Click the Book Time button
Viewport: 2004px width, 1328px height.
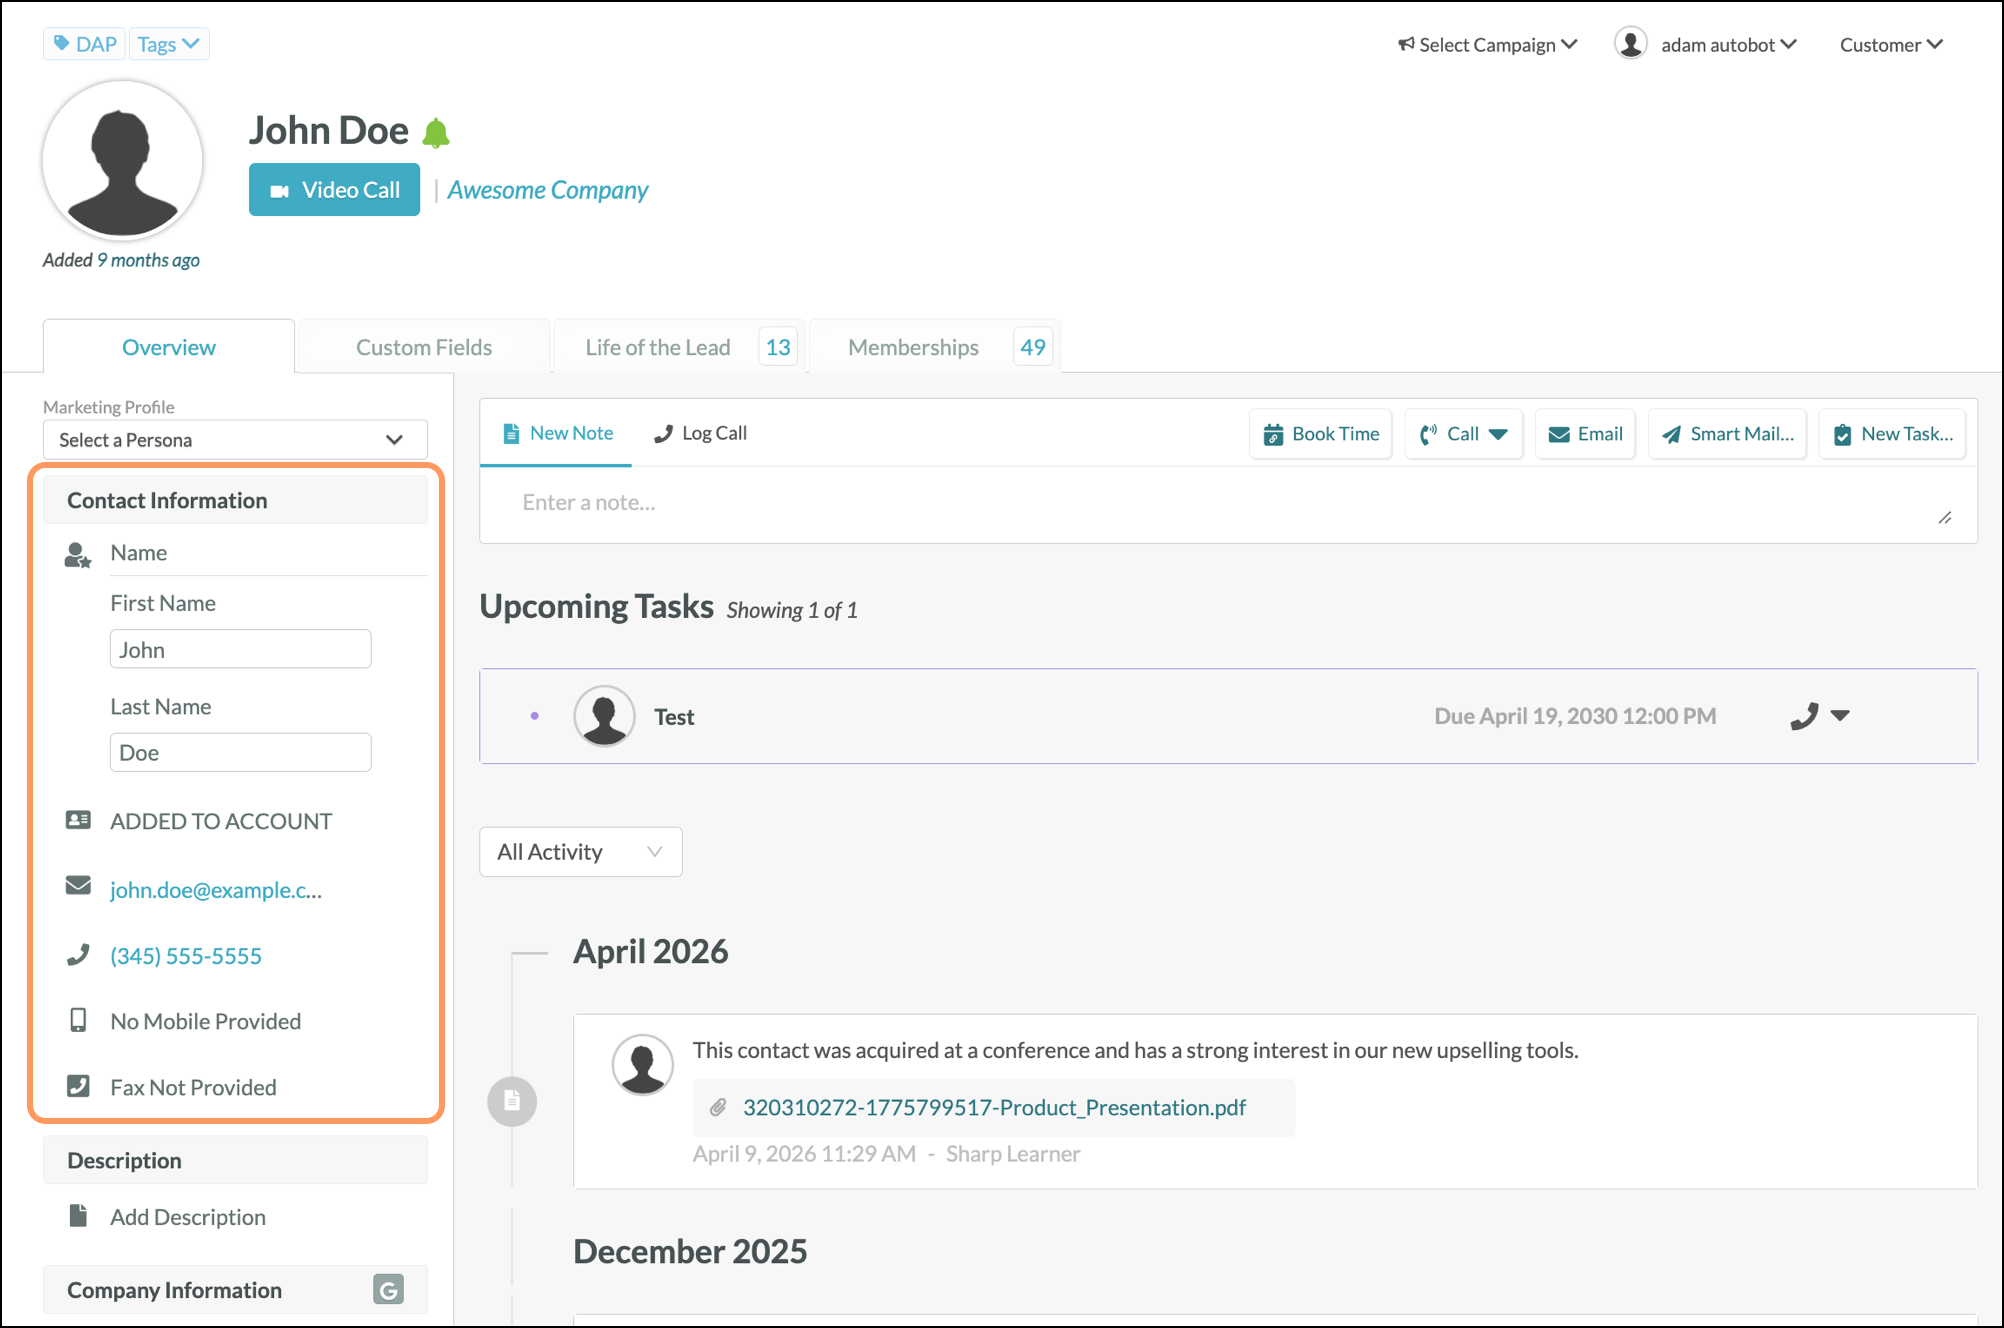(x=1321, y=434)
